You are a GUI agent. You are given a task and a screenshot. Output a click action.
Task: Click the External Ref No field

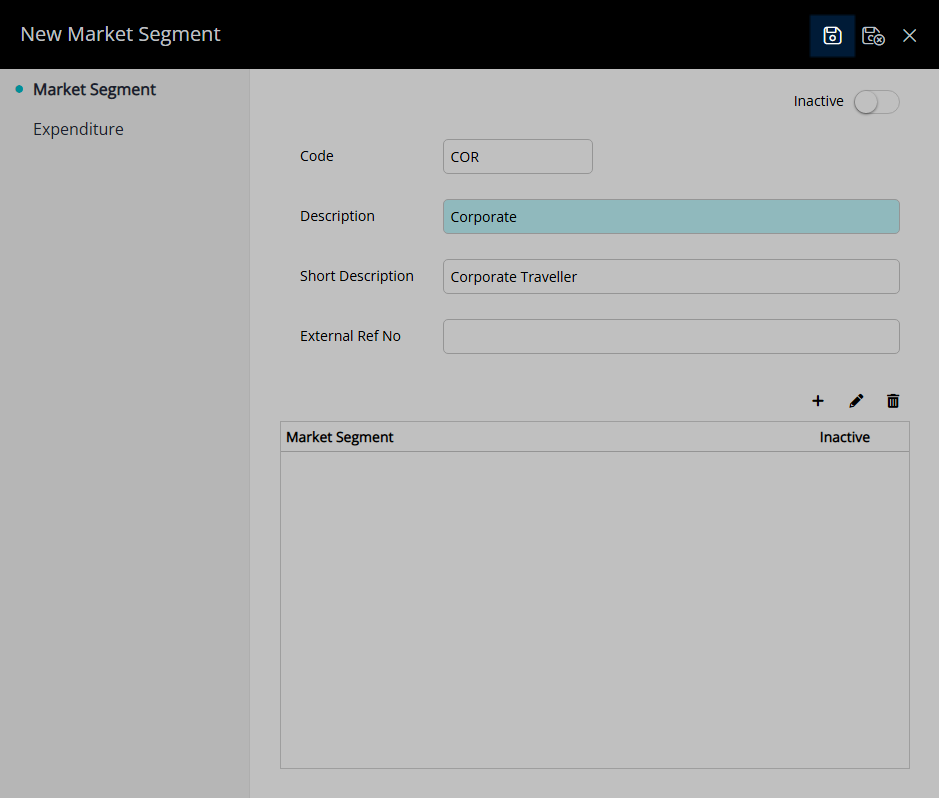[x=671, y=336]
